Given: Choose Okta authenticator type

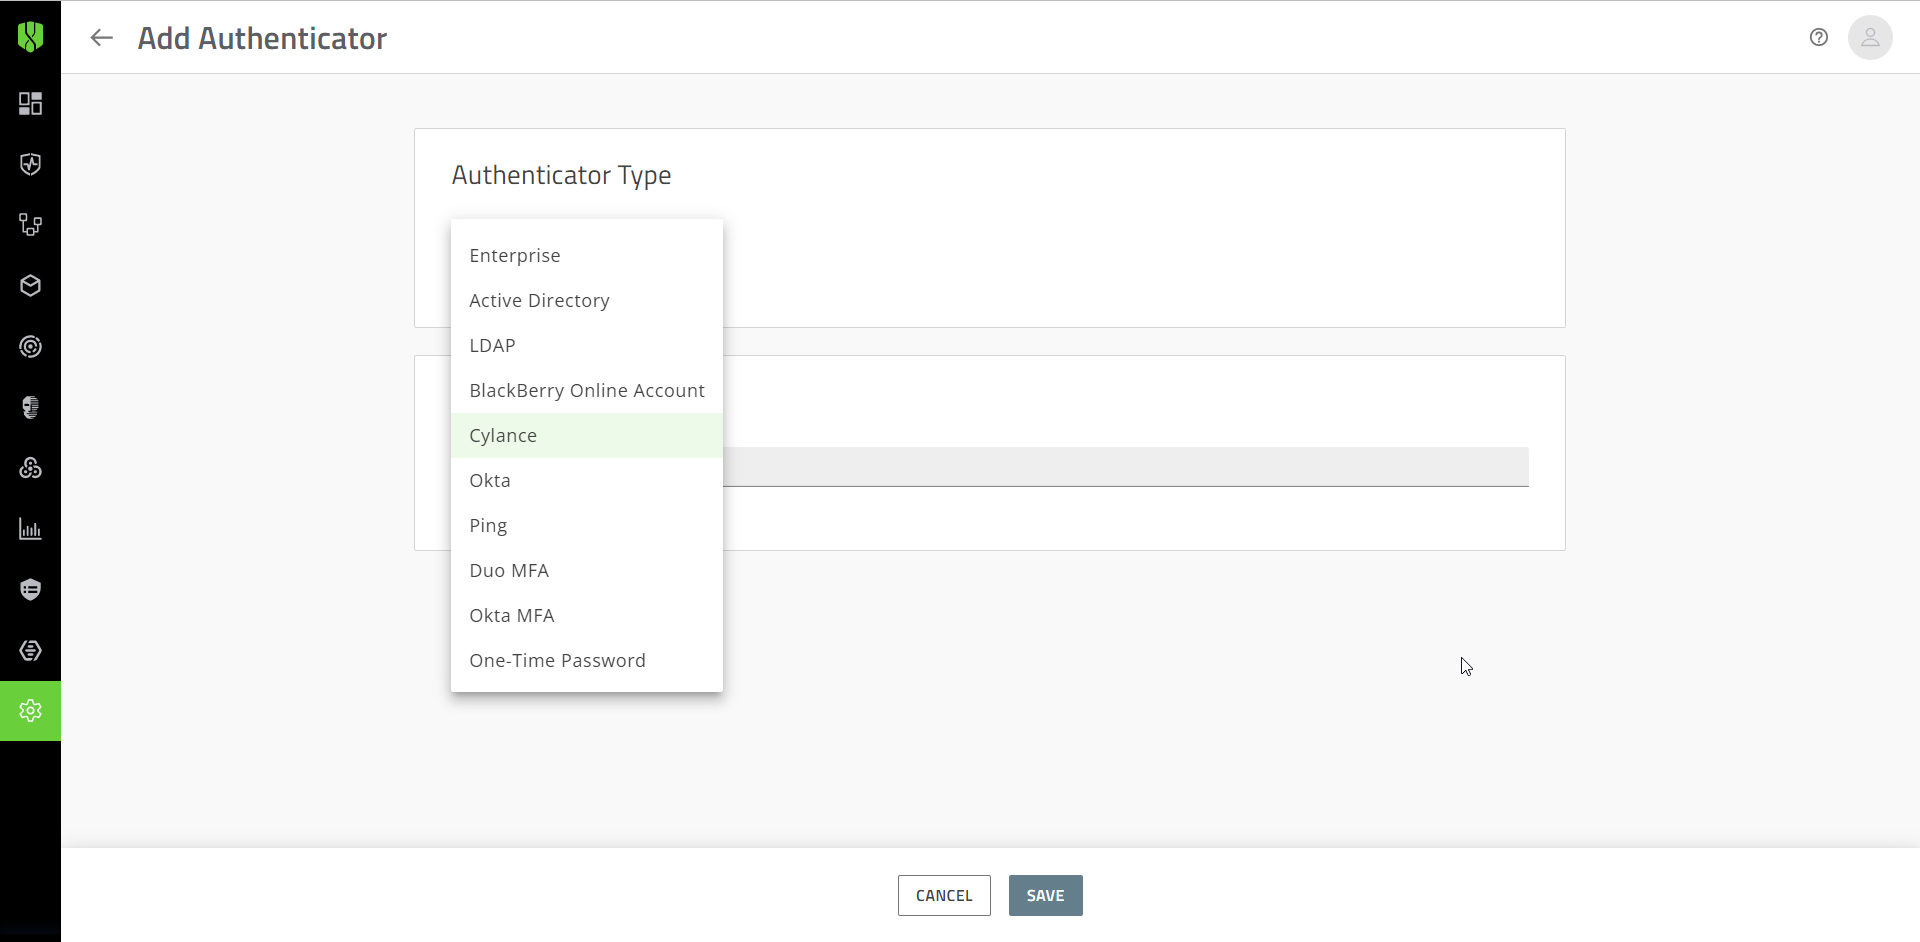Looking at the screenshot, I should (x=587, y=480).
